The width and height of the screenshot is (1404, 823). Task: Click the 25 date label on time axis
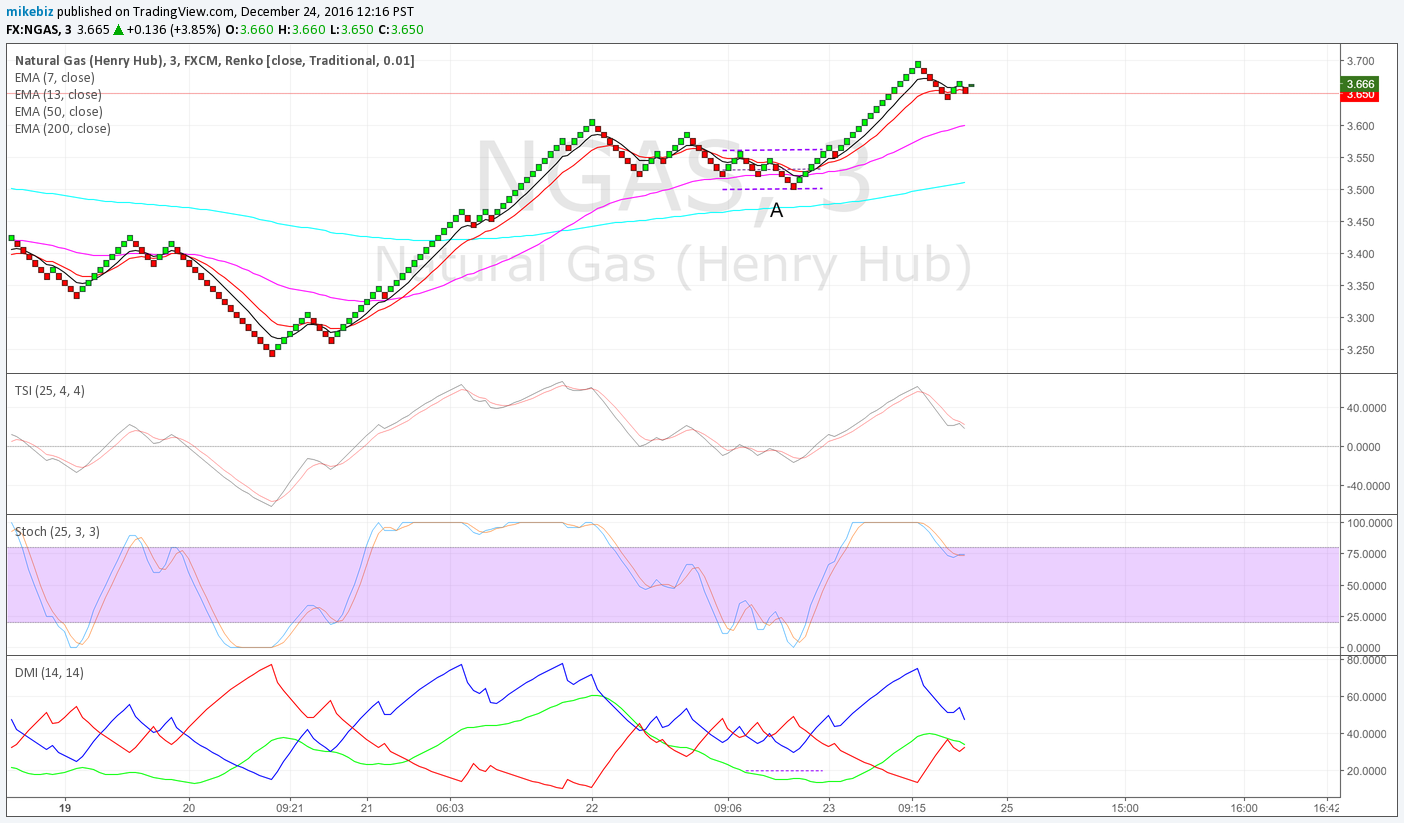(1007, 807)
